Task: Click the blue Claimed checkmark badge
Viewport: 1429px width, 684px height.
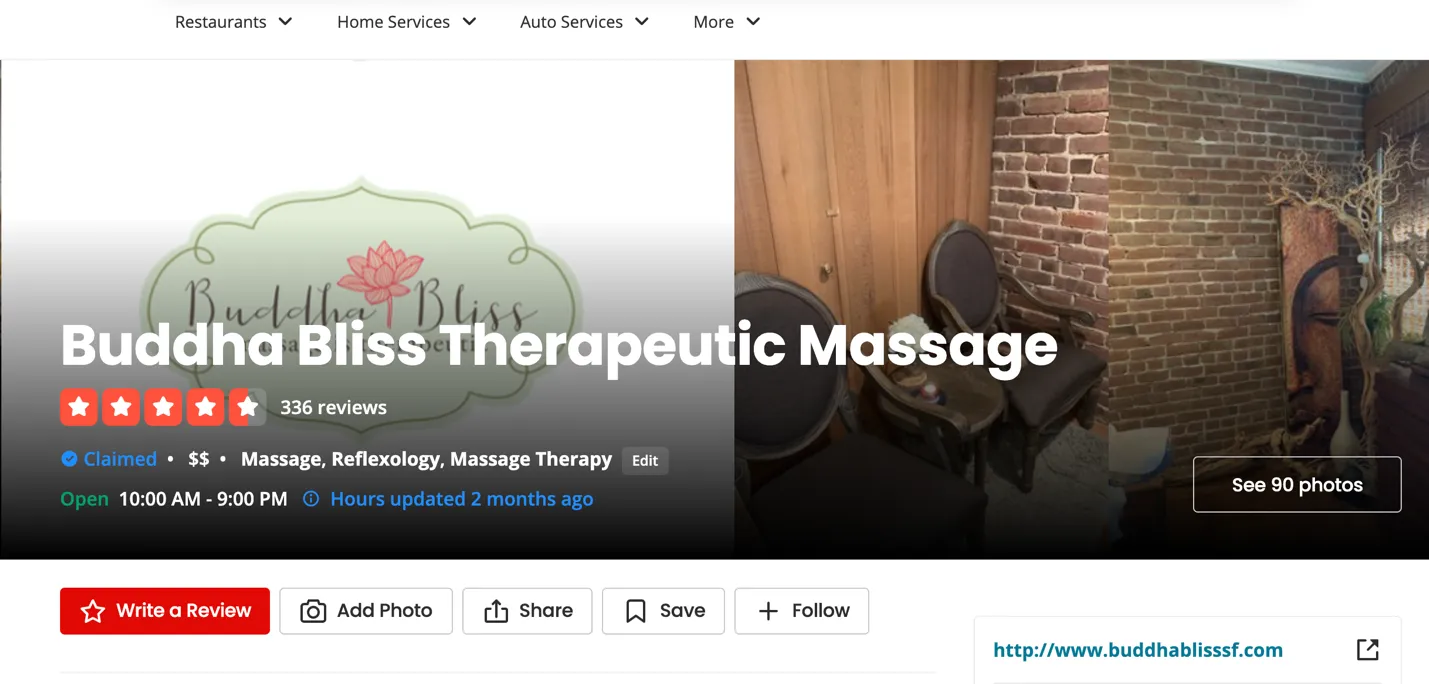Action: tap(69, 459)
